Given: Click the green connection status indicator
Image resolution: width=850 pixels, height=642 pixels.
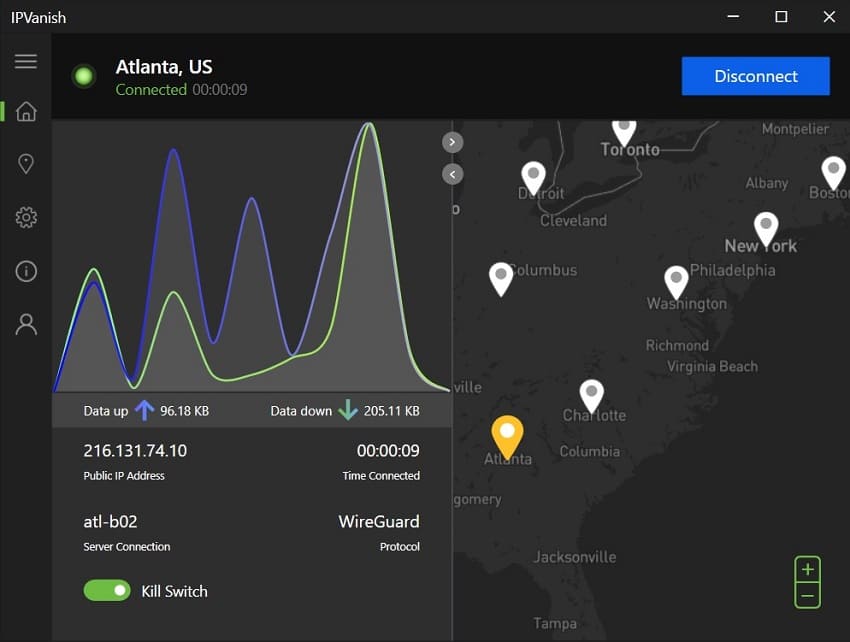Looking at the screenshot, I should 84,76.
